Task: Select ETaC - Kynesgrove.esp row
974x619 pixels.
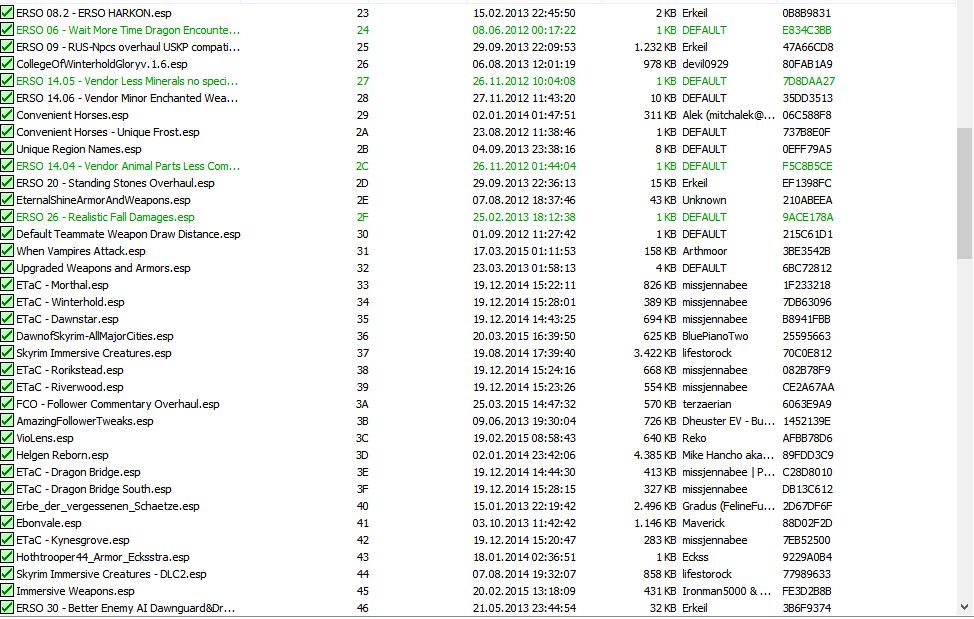Action: [x=73, y=540]
